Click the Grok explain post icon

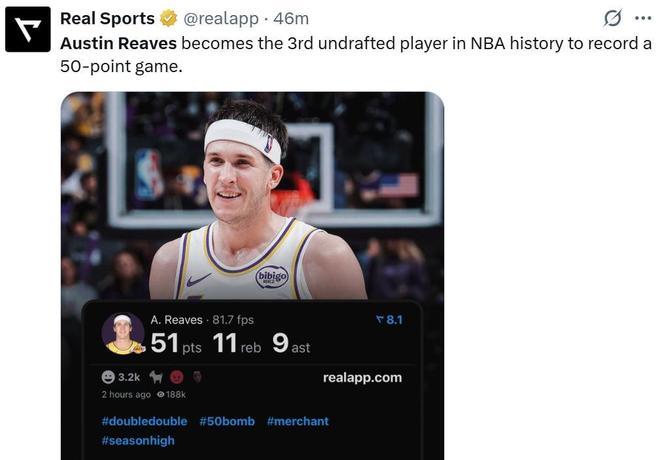coord(613,19)
